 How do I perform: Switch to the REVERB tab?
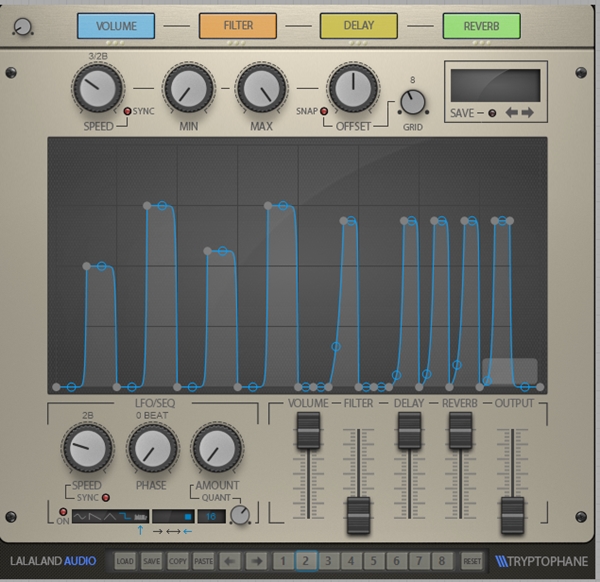[481, 26]
